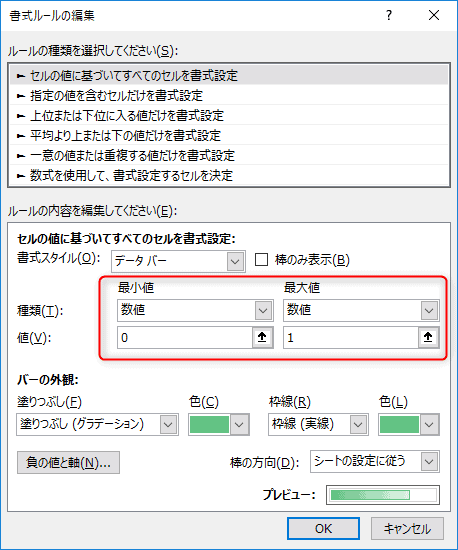Click the 負の値と軸 button
The image size is (458, 550).
pos(68,463)
